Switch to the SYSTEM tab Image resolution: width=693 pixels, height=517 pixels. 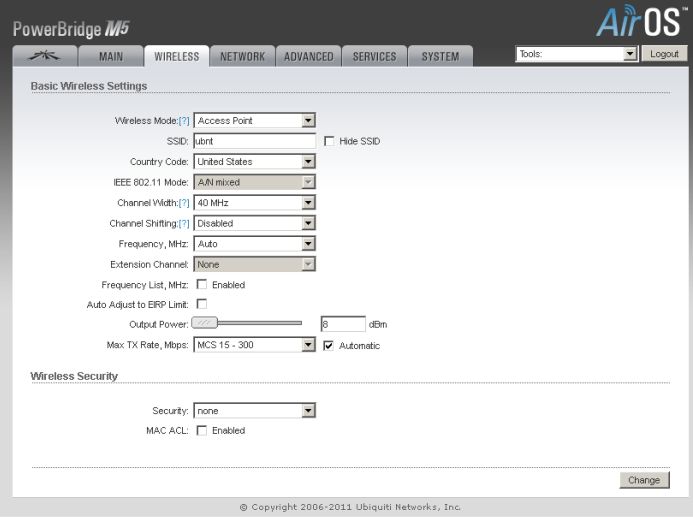440,56
